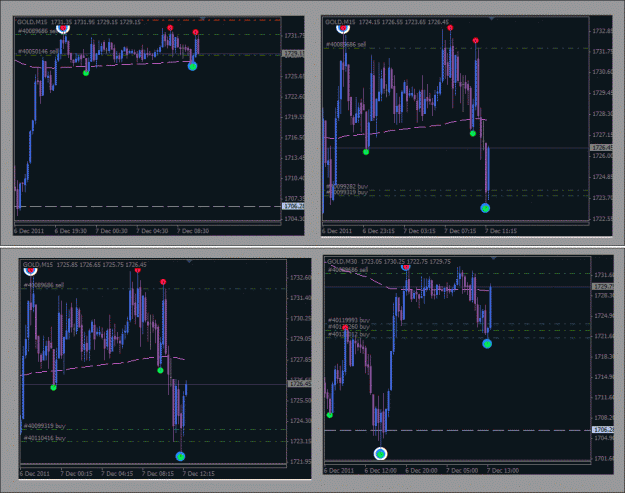Click the 7 Dec 11:15 time label

(x=501, y=231)
